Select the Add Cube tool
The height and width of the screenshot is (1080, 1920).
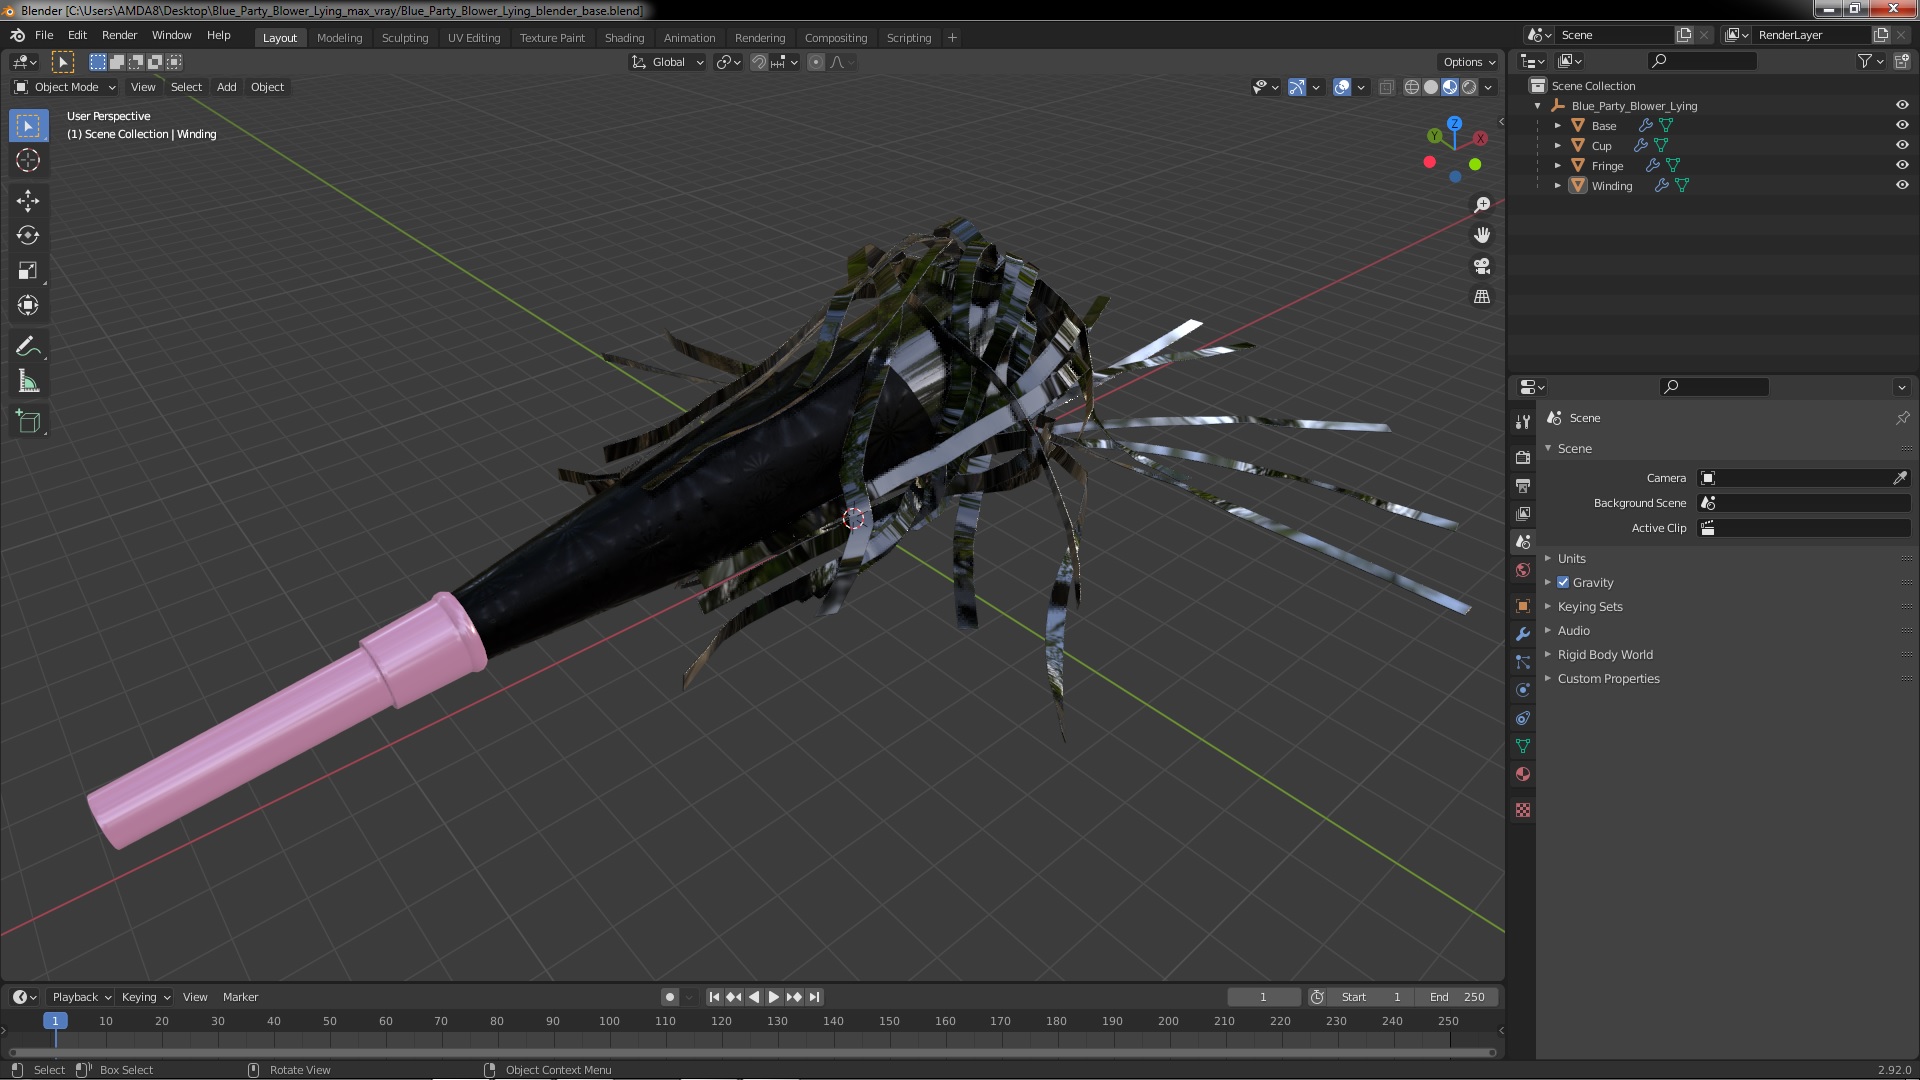(x=28, y=422)
